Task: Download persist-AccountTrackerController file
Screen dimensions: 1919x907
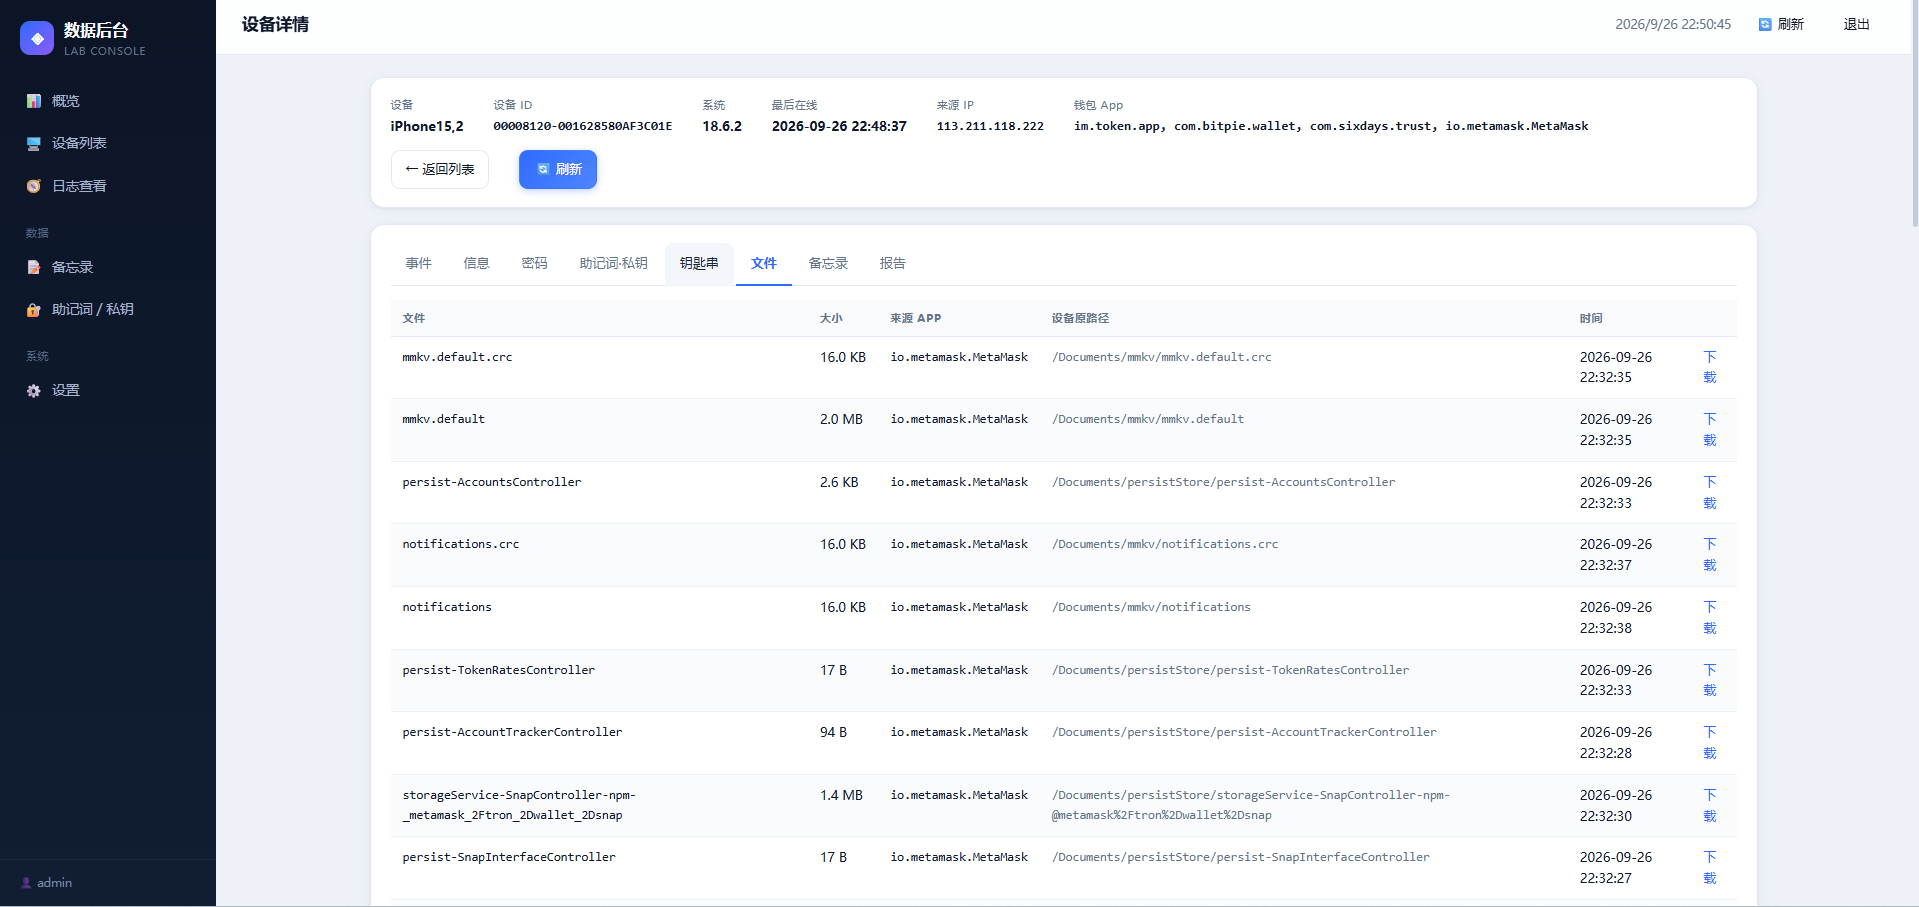Action: pyautogui.click(x=1710, y=742)
